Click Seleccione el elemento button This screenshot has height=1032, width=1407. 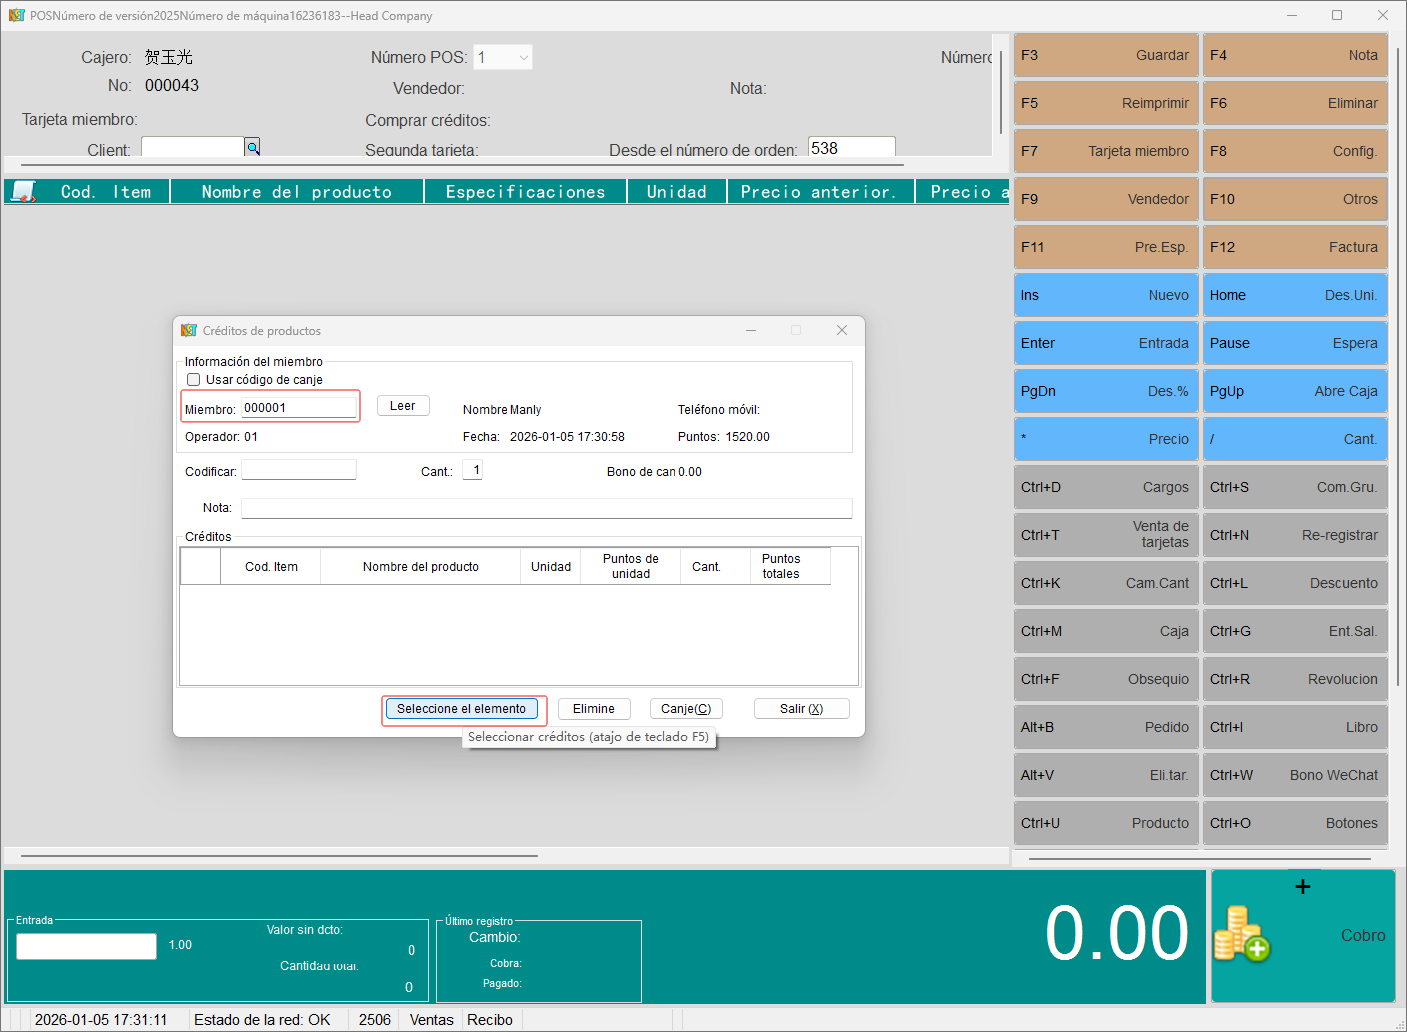click(x=461, y=709)
